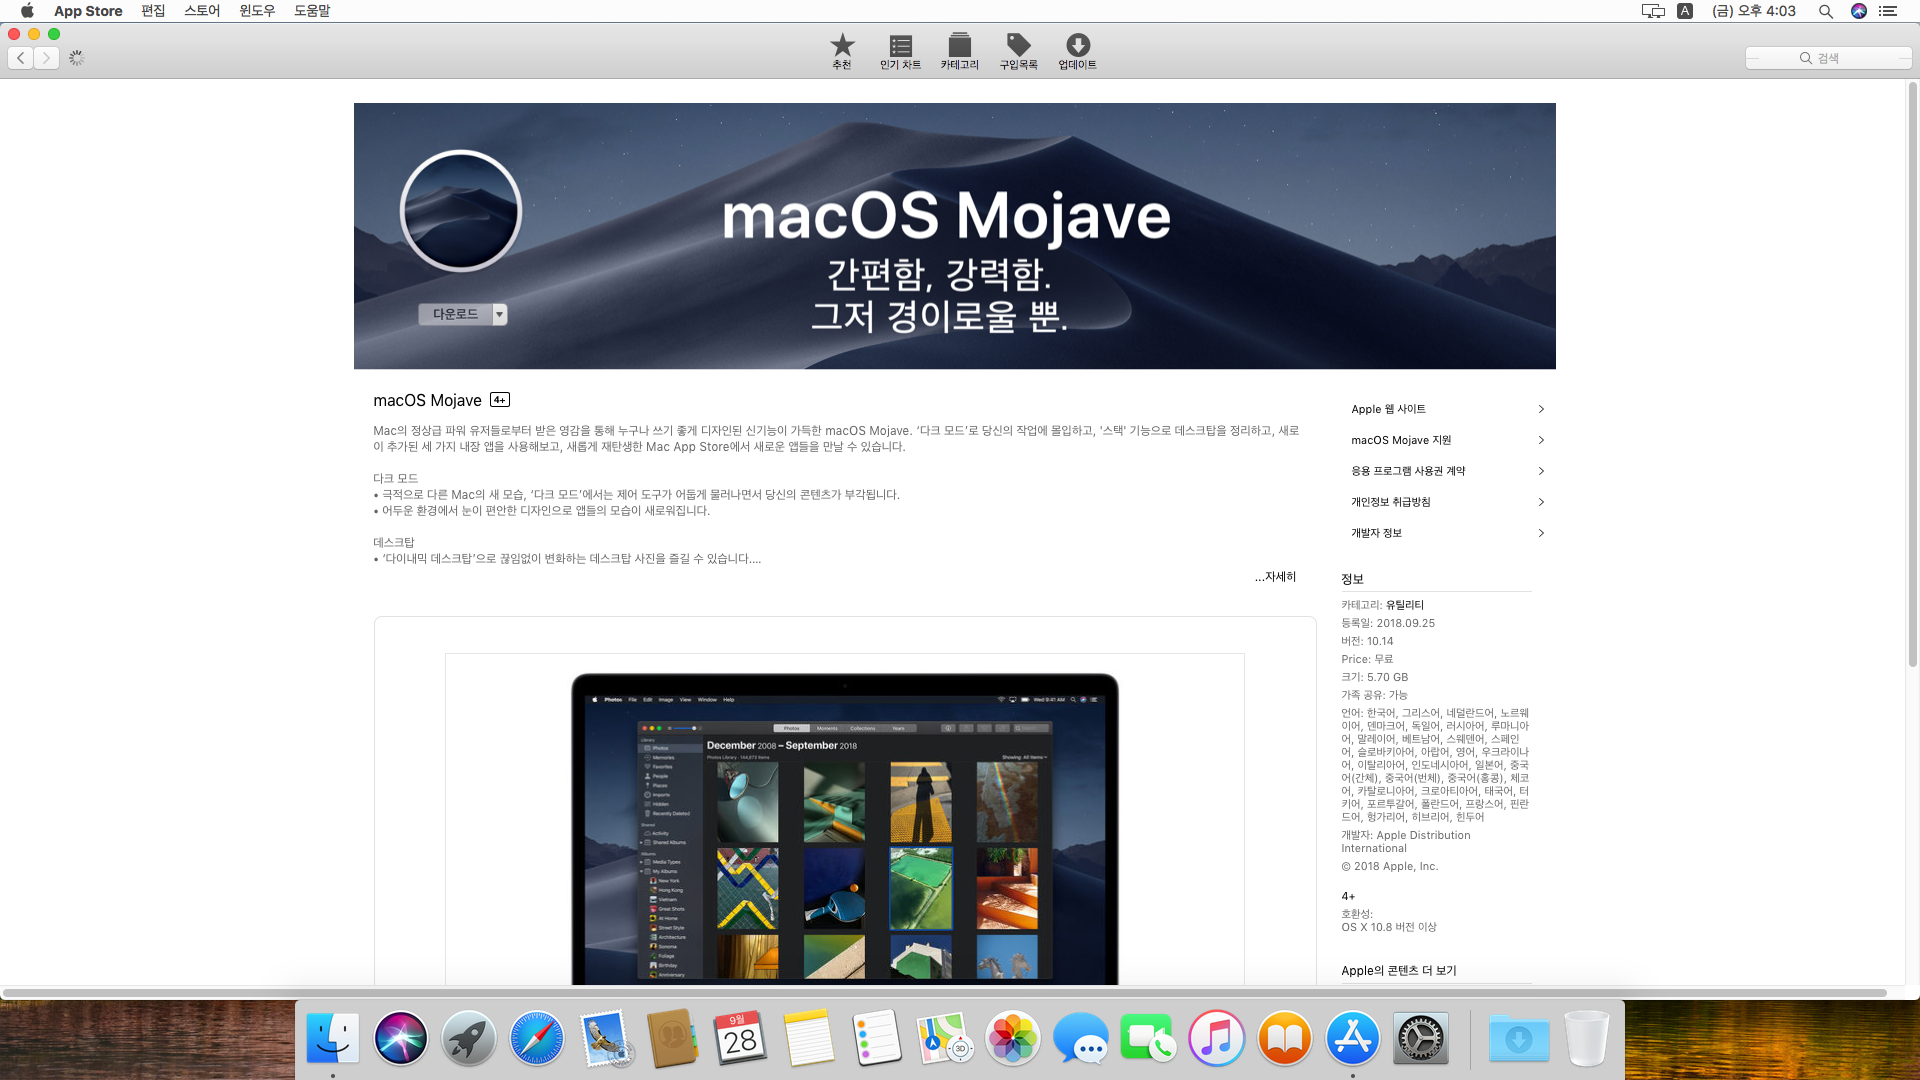Open the 편집 menu
Viewport: 1920px width, 1080px height.
point(153,11)
